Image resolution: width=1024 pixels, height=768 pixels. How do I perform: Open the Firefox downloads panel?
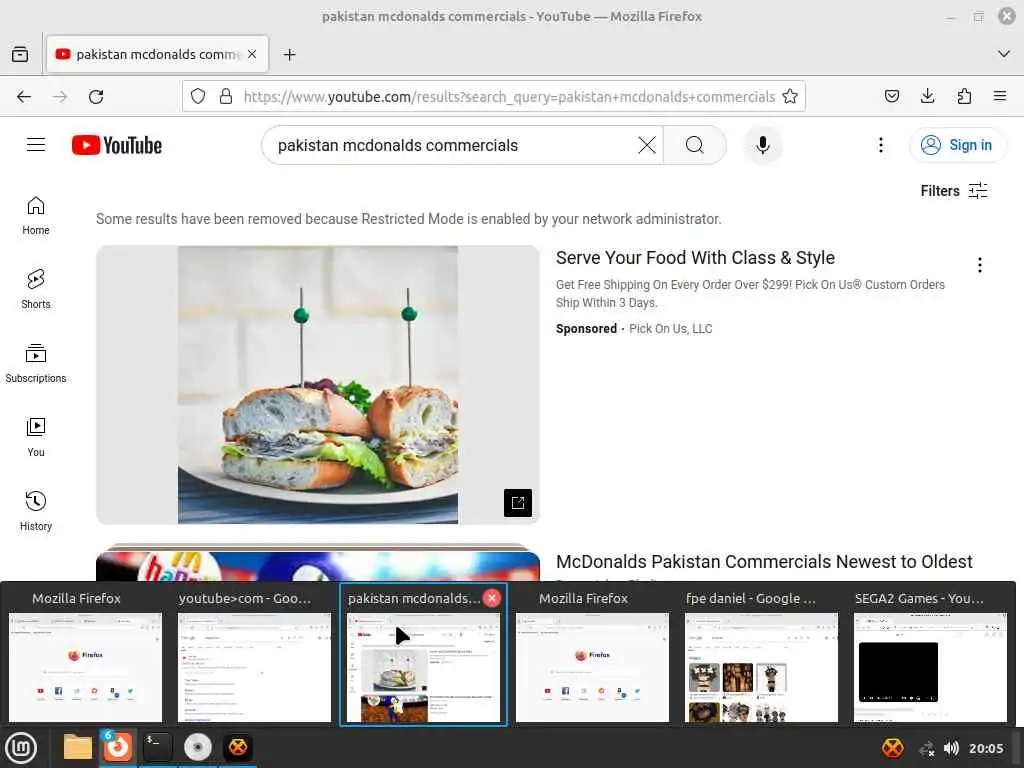[927, 97]
